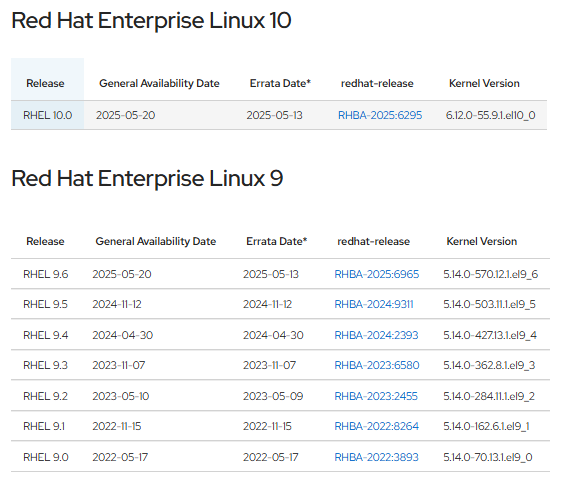Click Kernel Version header in RHEL 9 table
This screenshot has height=484, width=564.
coord(482,241)
